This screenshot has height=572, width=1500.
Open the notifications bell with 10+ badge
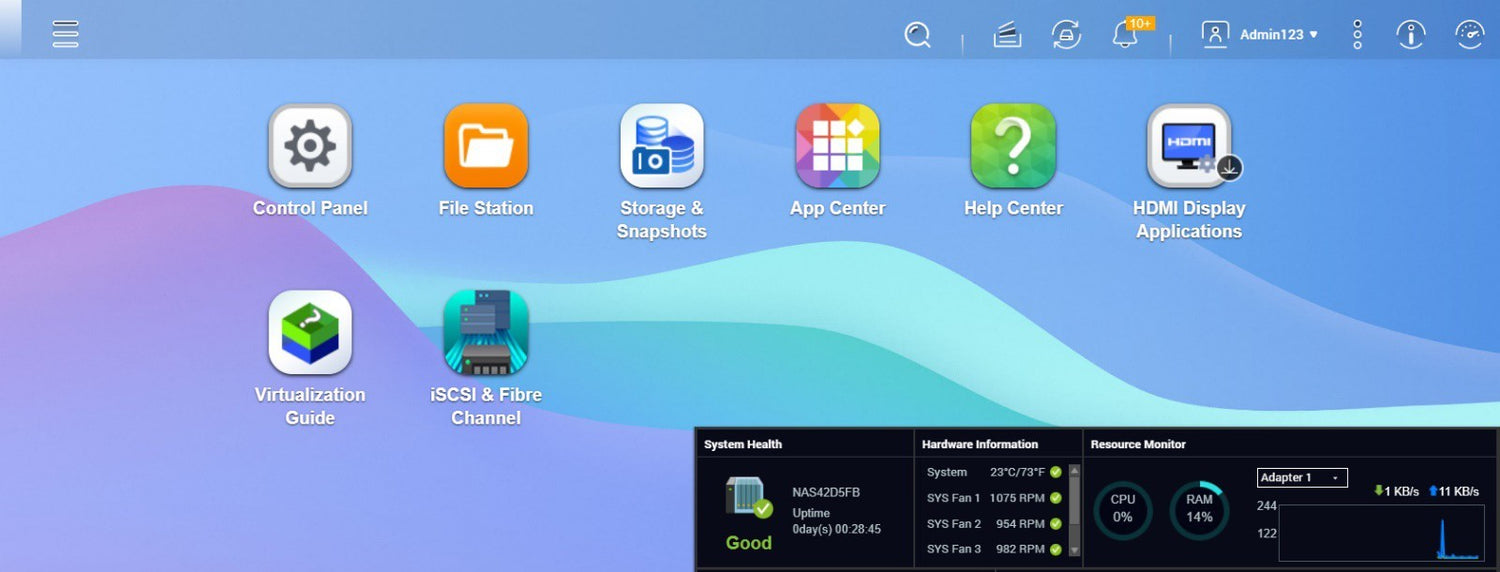point(1126,35)
